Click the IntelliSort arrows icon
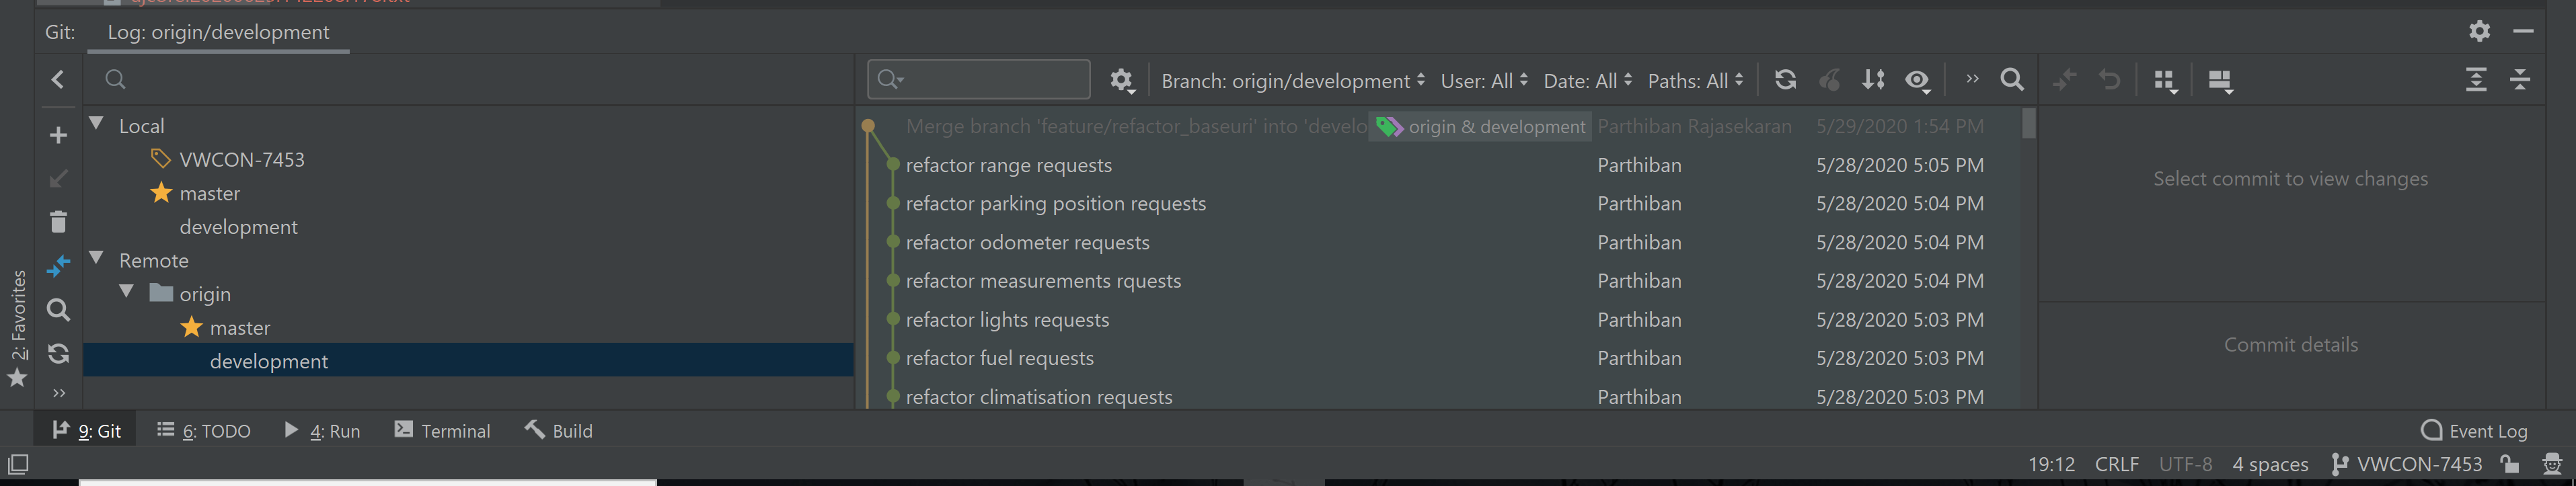2576x486 pixels. pyautogui.click(x=1873, y=80)
